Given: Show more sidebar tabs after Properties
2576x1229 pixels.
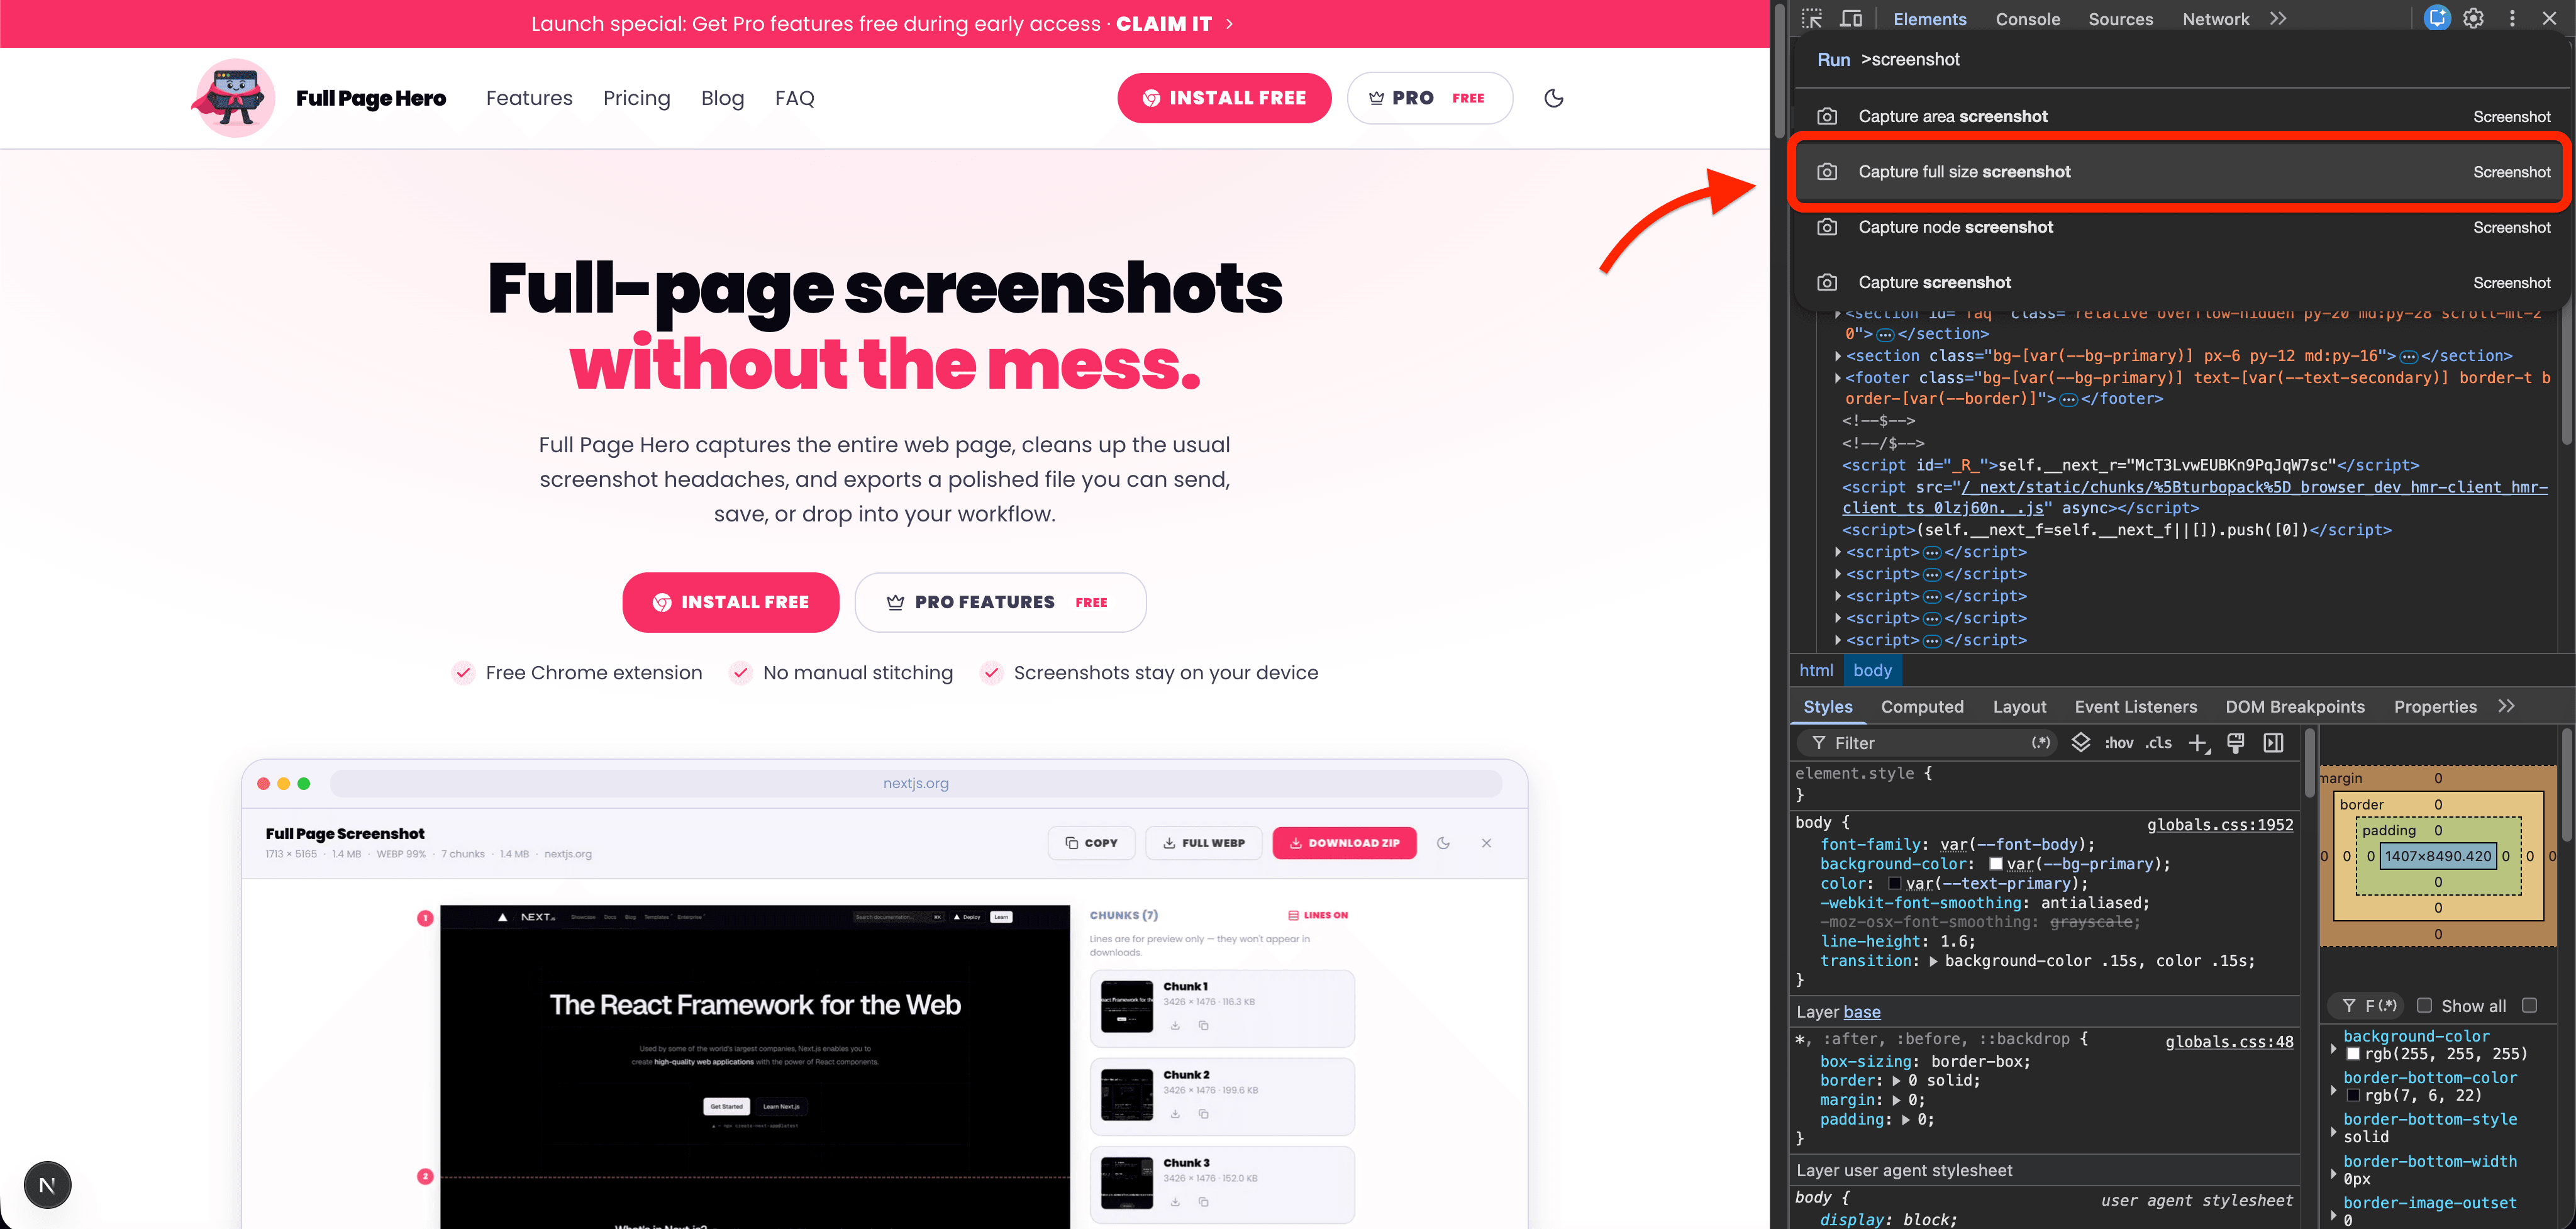Looking at the screenshot, I should click(2505, 706).
